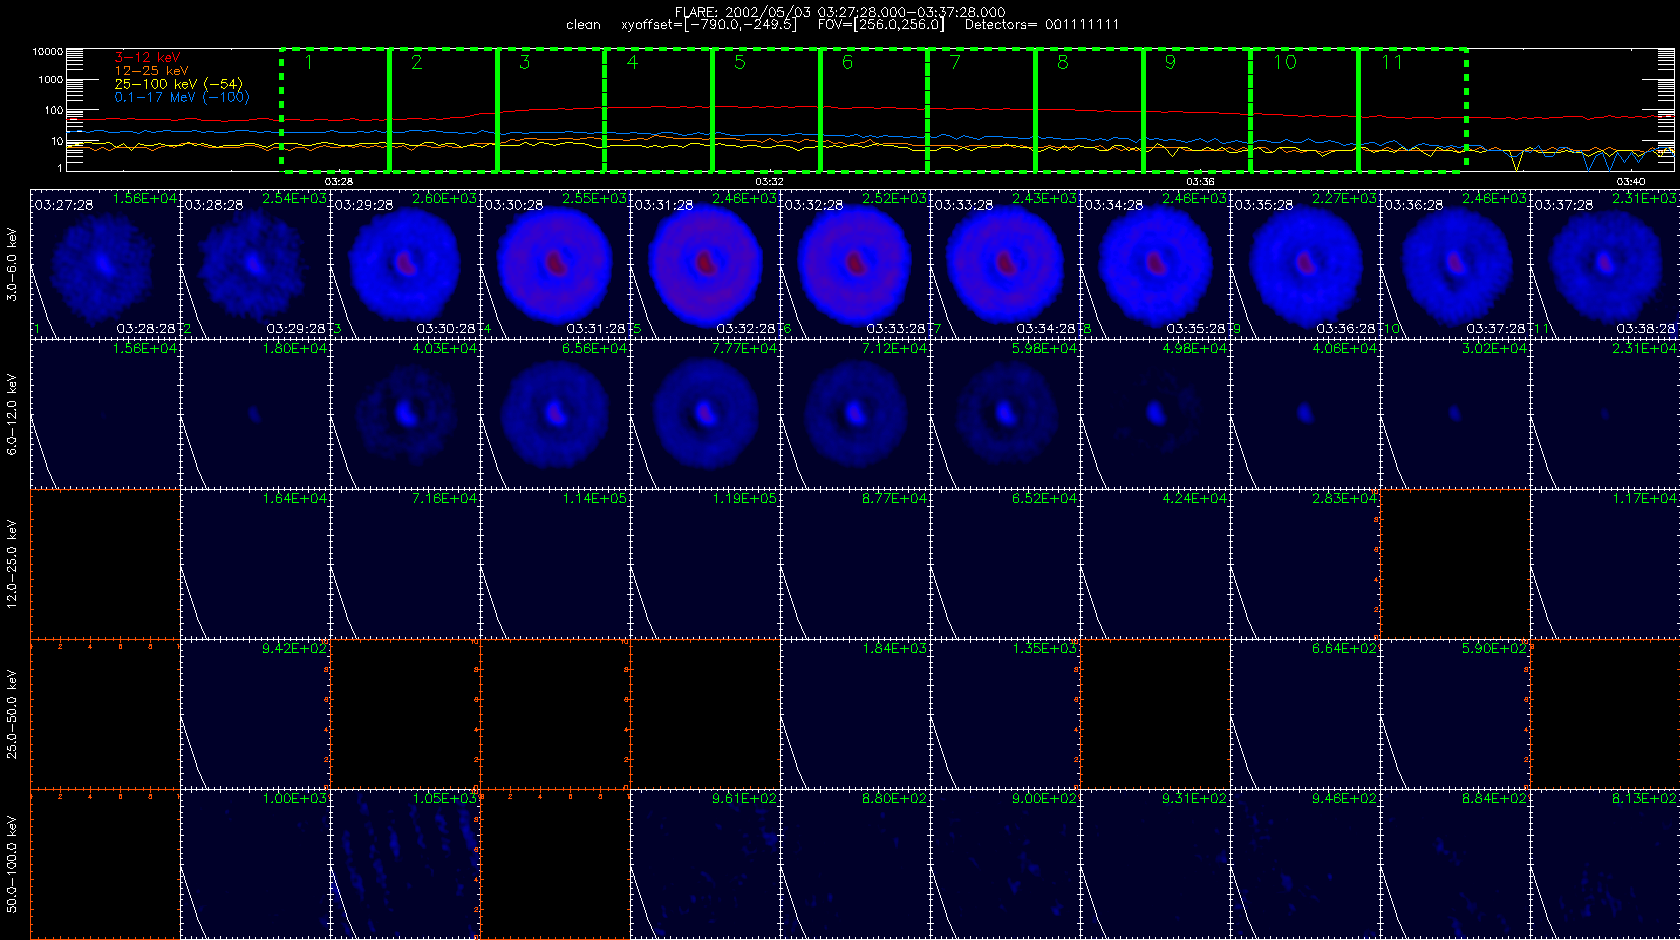Open the 6-12 keV image labeled 3.02E+04
This screenshot has width=1680, height=940.
tap(1456, 414)
